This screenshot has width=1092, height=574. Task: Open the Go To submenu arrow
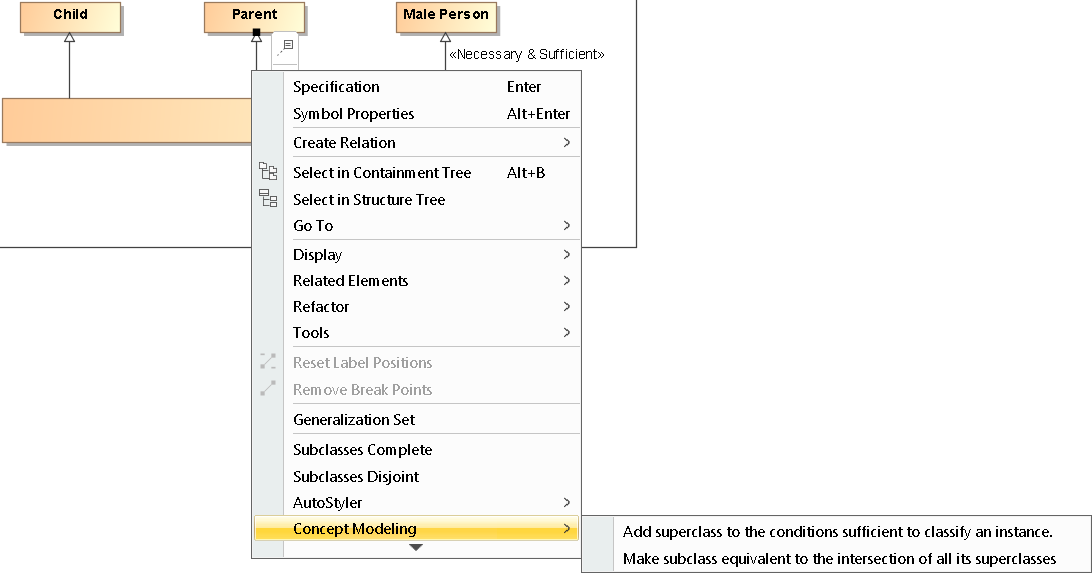point(567,226)
